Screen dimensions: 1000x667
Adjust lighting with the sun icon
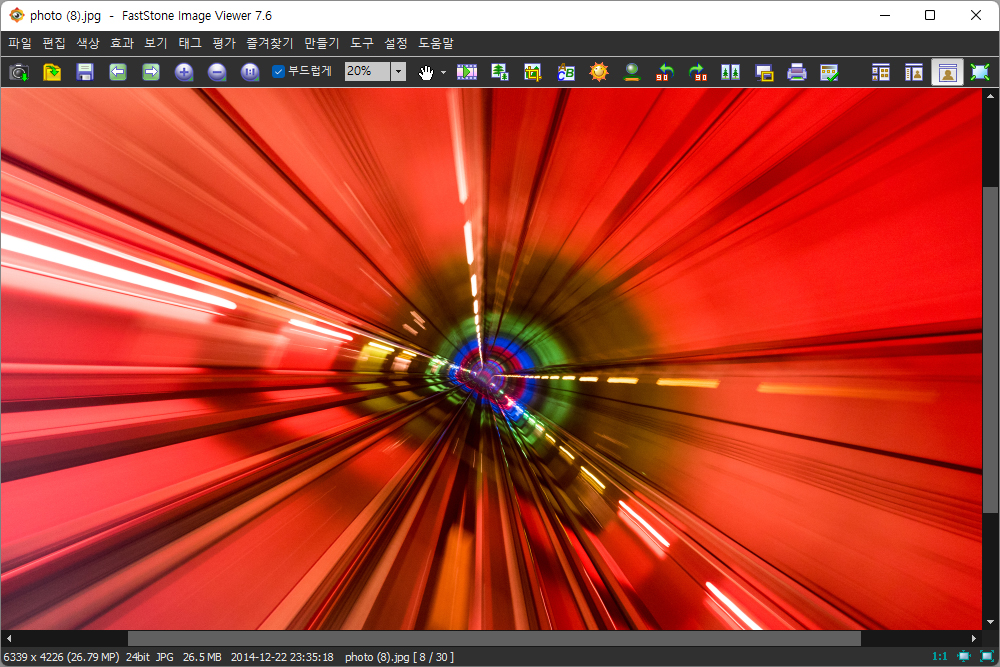click(599, 72)
